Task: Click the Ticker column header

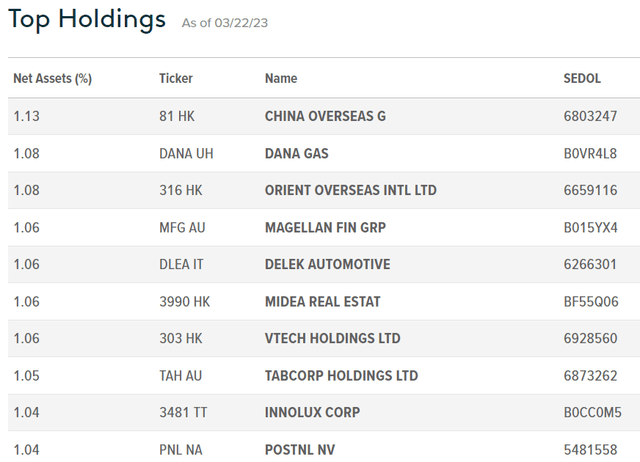Action: [x=176, y=78]
